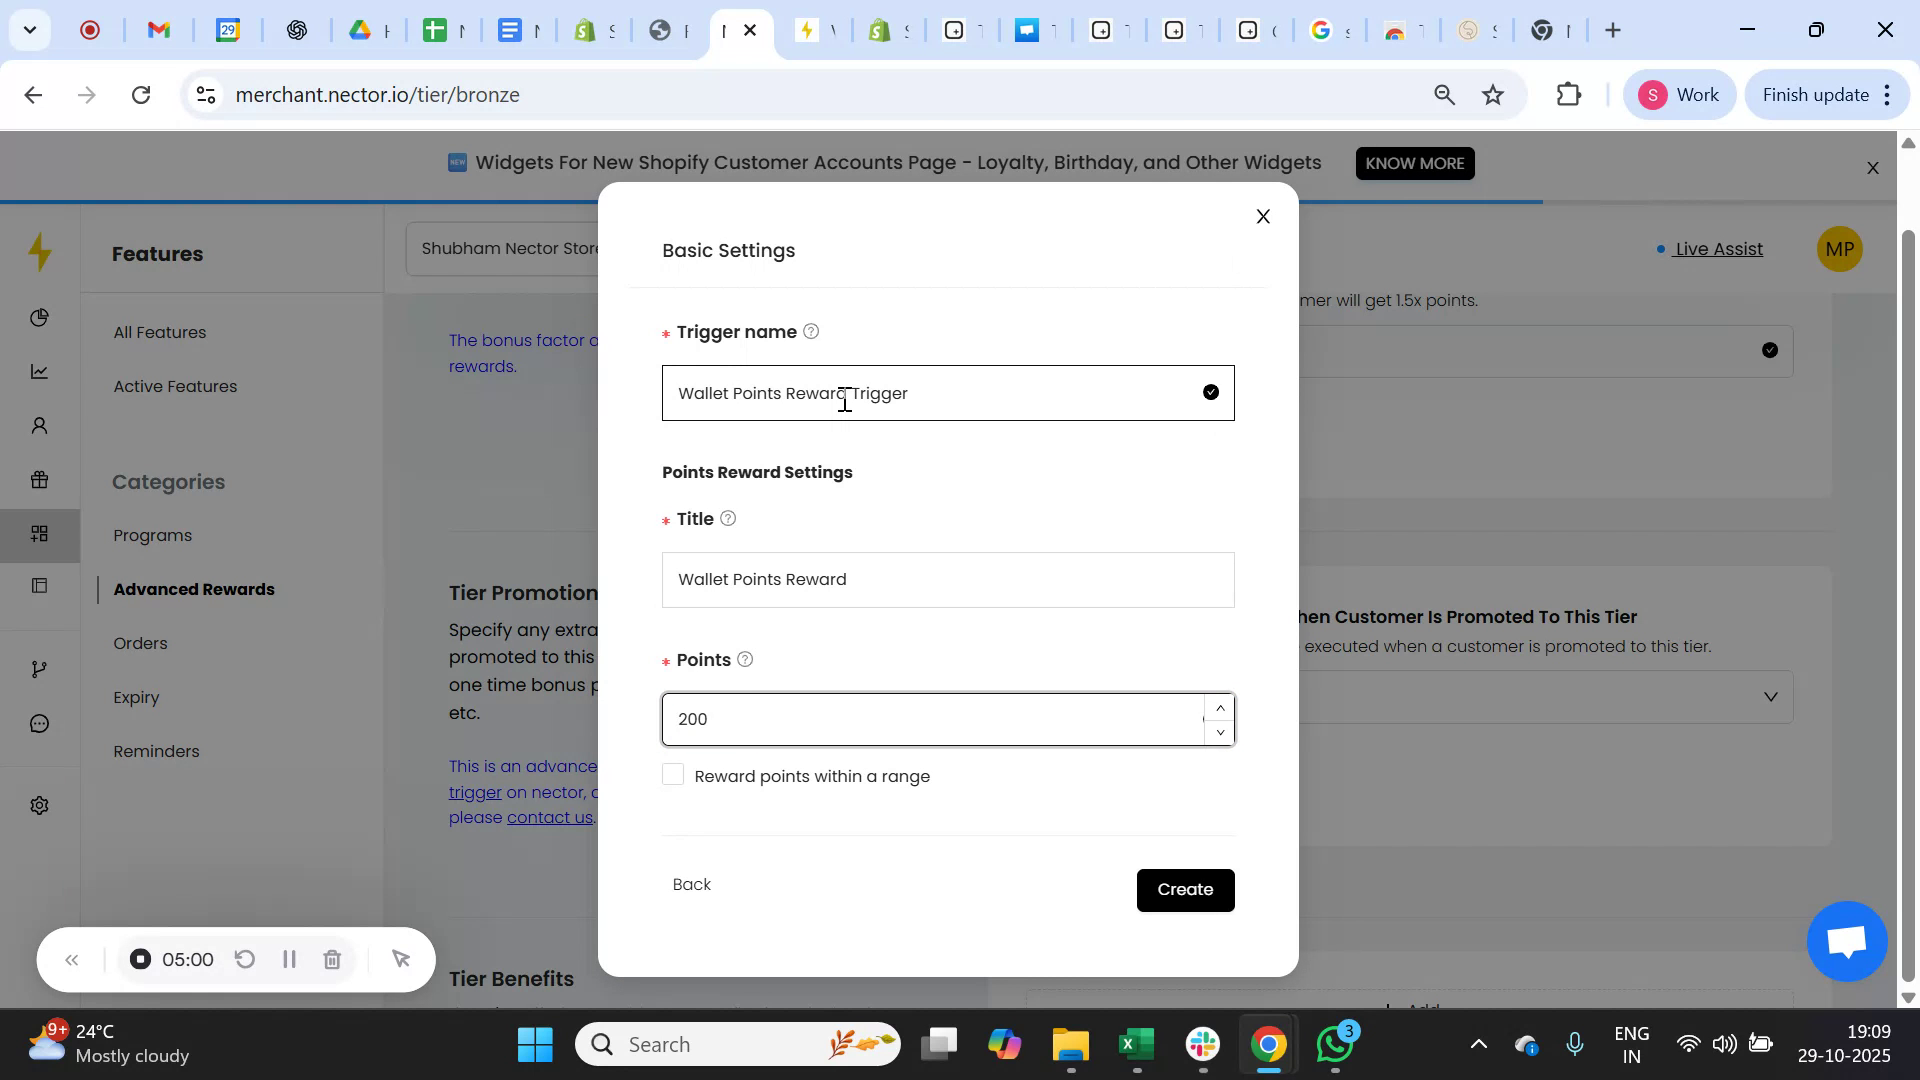Open the customers section from sidebar
Image resolution: width=1920 pixels, height=1080 pixels.
(39, 425)
